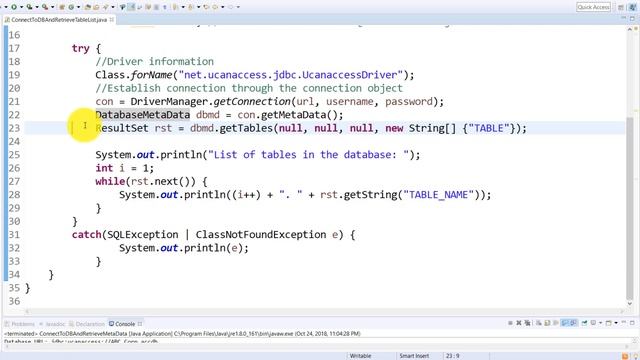Click ClassNotFoundException on line 31

click(x=261, y=235)
